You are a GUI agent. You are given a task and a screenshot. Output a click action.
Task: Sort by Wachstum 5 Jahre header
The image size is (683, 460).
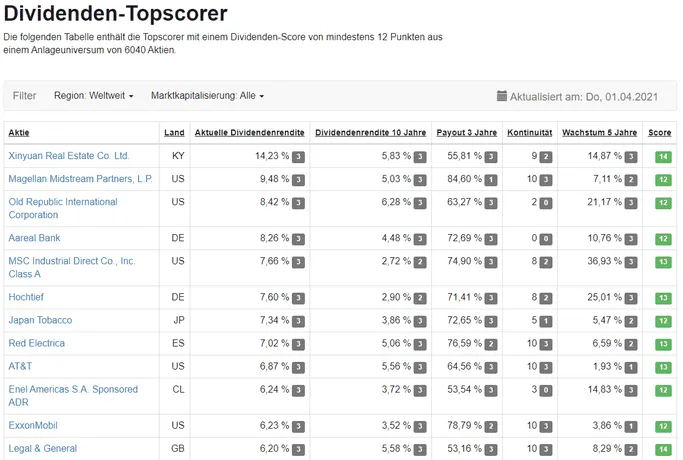point(599,132)
